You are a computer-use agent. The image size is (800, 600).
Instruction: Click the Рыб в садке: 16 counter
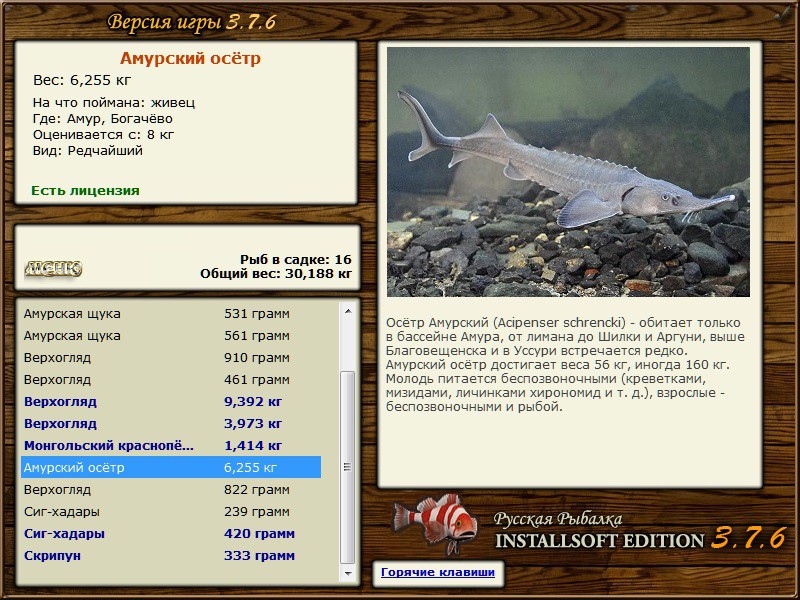point(296,260)
